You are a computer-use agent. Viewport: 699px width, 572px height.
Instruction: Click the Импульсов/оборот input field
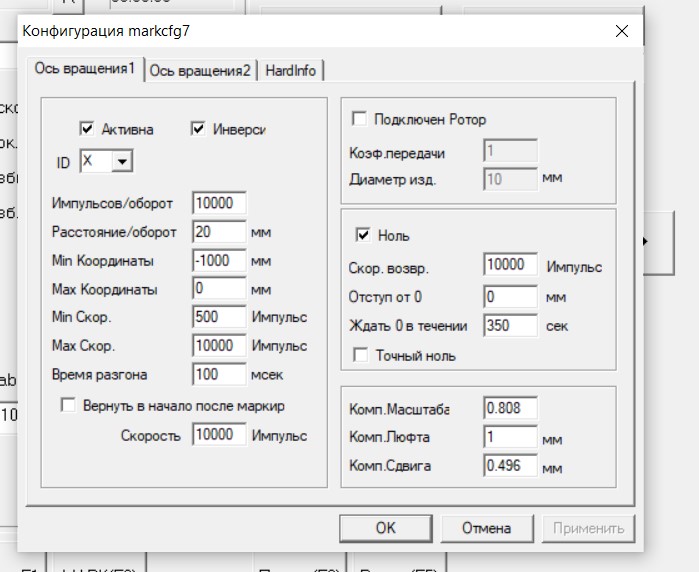click(218, 203)
